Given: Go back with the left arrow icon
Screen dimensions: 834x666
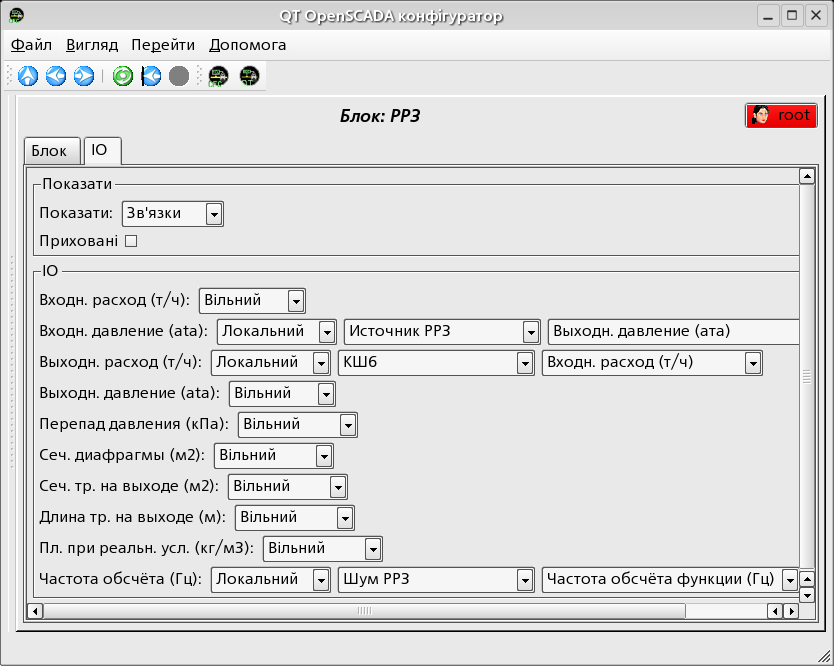Looking at the screenshot, I should (56, 76).
